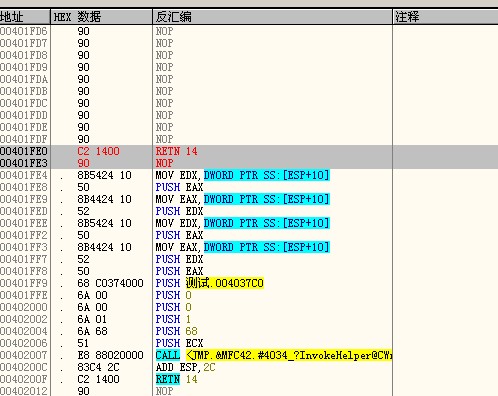Screen dimensions: 498x396
Task: Select PUSH EAX at address 00401FE8
Action: coord(179,187)
